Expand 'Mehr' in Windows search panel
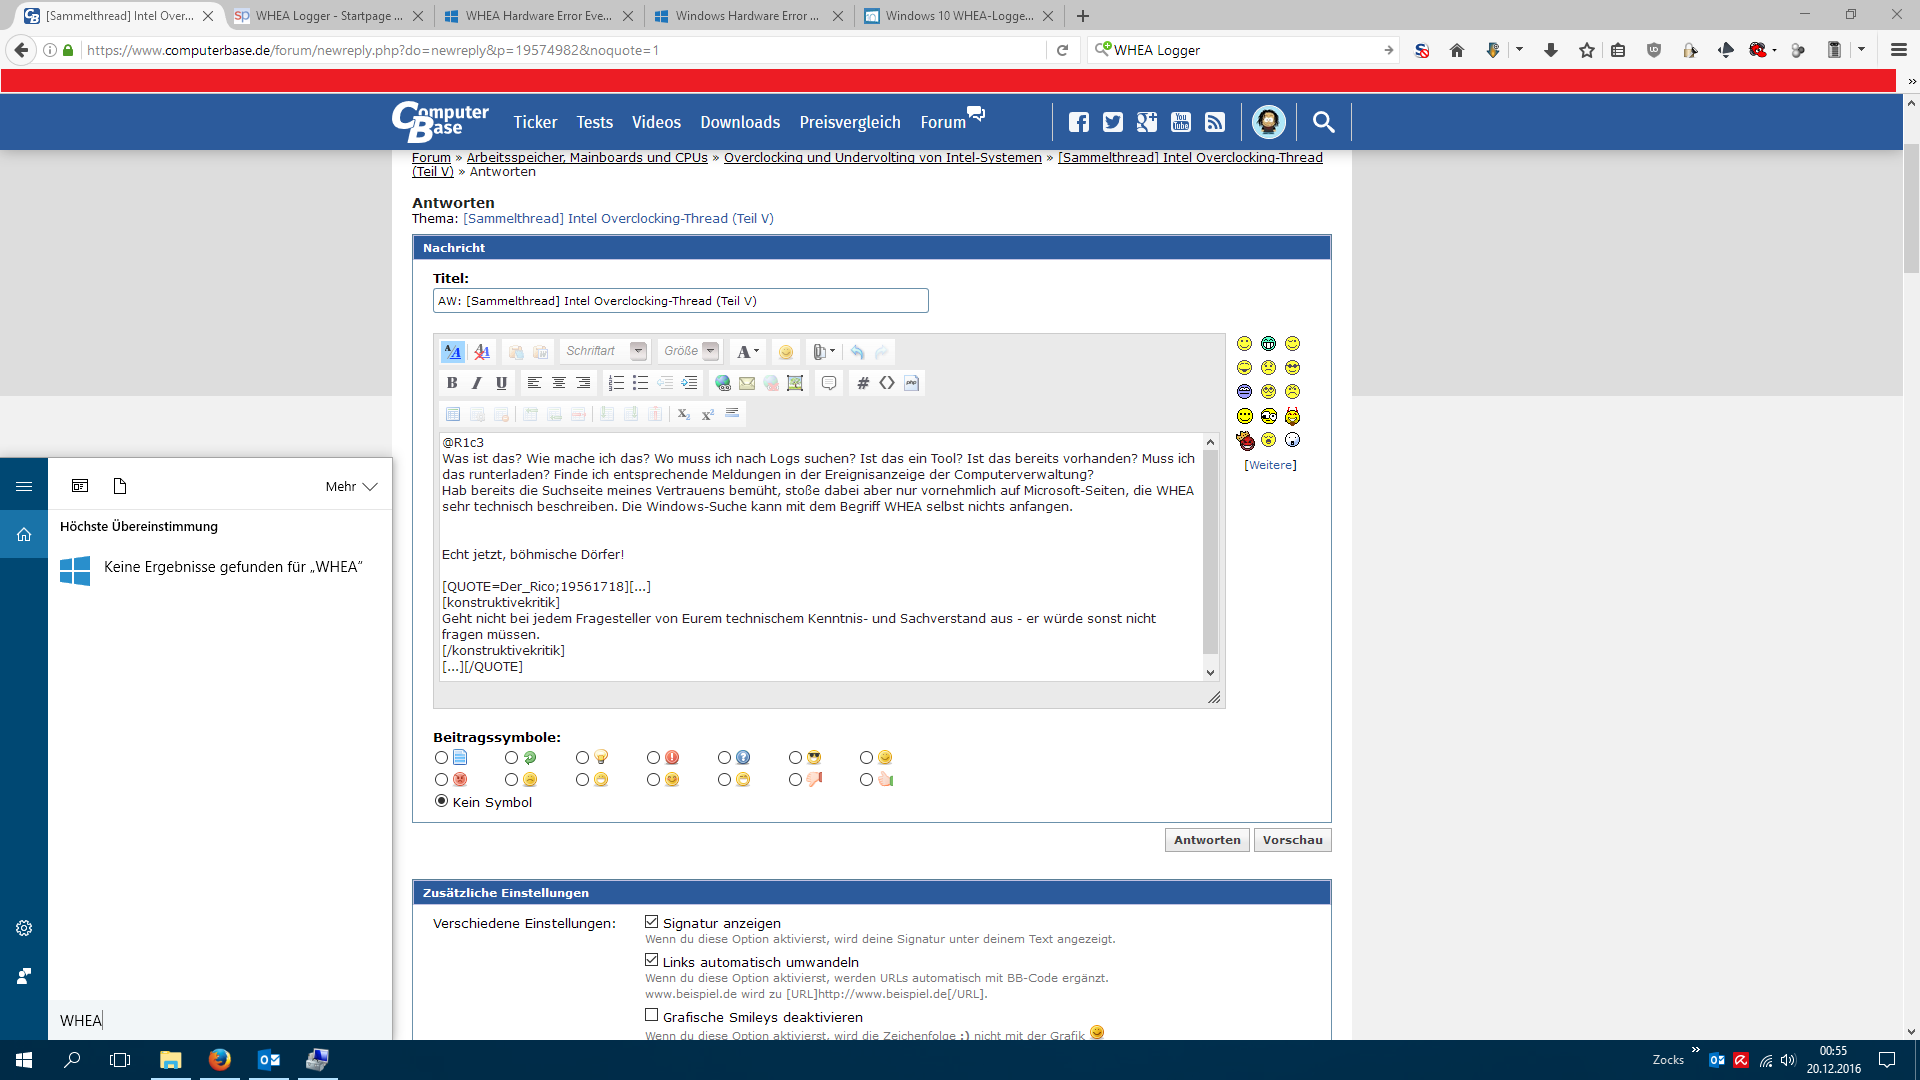The image size is (1920, 1080). (351, 487)
